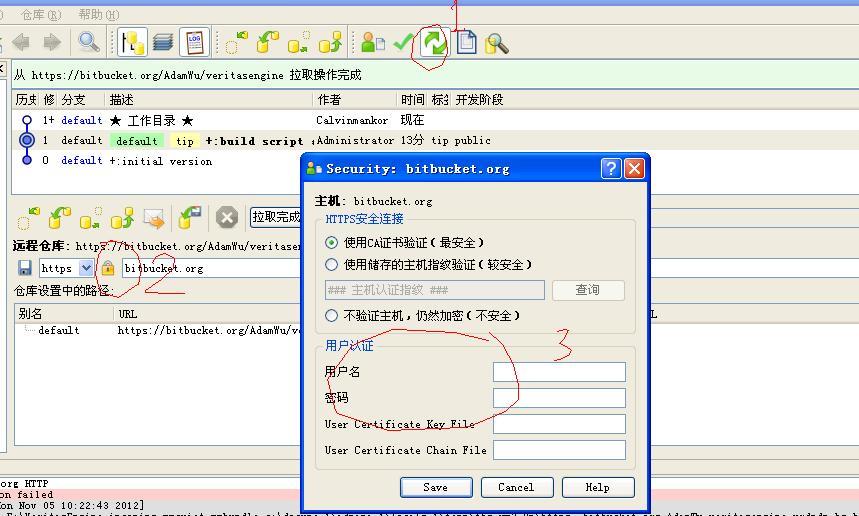Viewport: 859px width, 516px height.
Task: Click the Save button in Security dialog
Action: click(x=436, y=487)
